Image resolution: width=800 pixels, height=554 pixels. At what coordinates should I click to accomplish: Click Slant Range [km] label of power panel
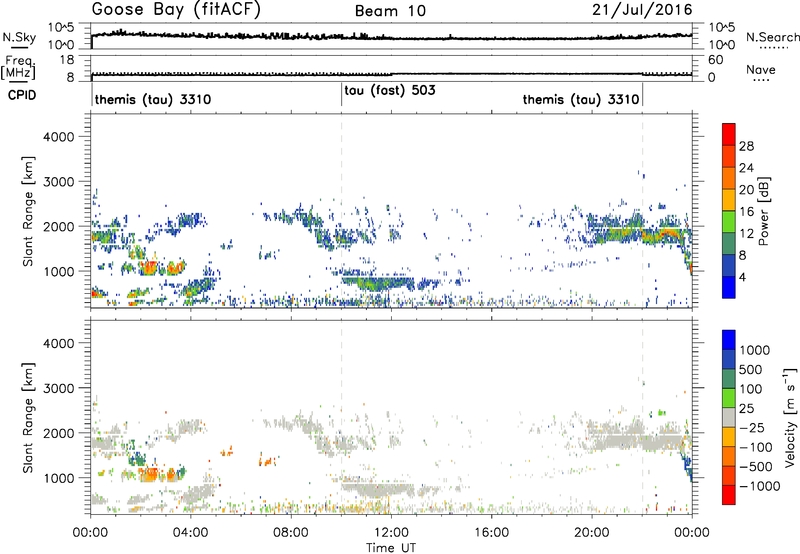[28, 211]
